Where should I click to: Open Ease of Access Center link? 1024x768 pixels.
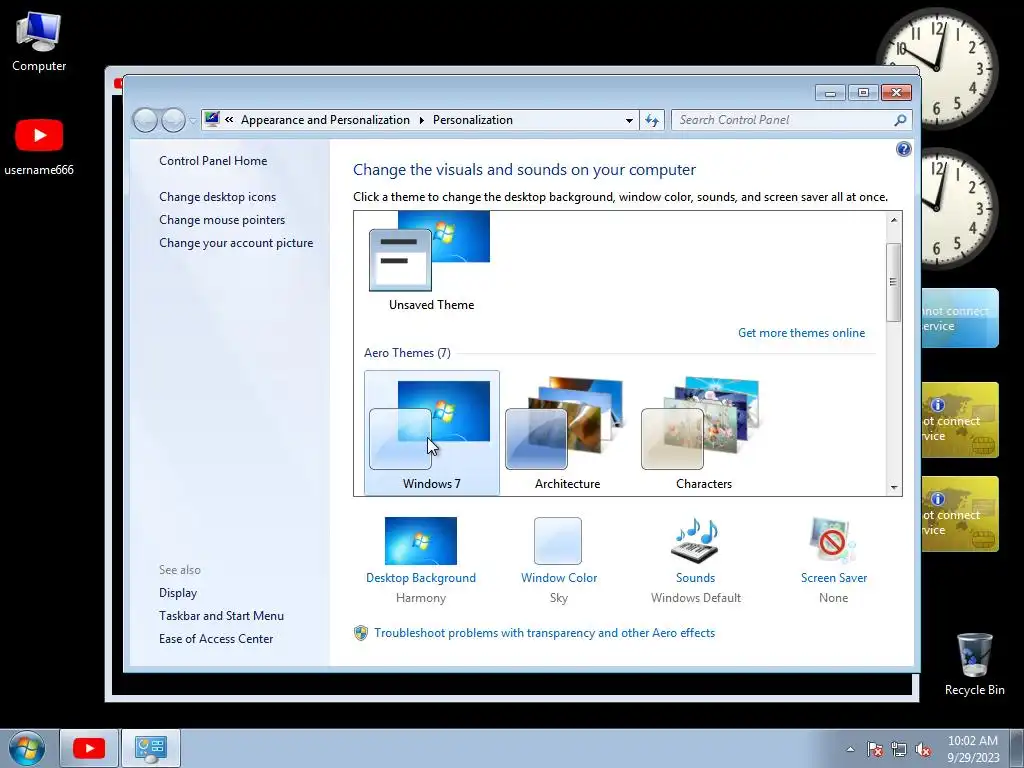tap(216, 639)
